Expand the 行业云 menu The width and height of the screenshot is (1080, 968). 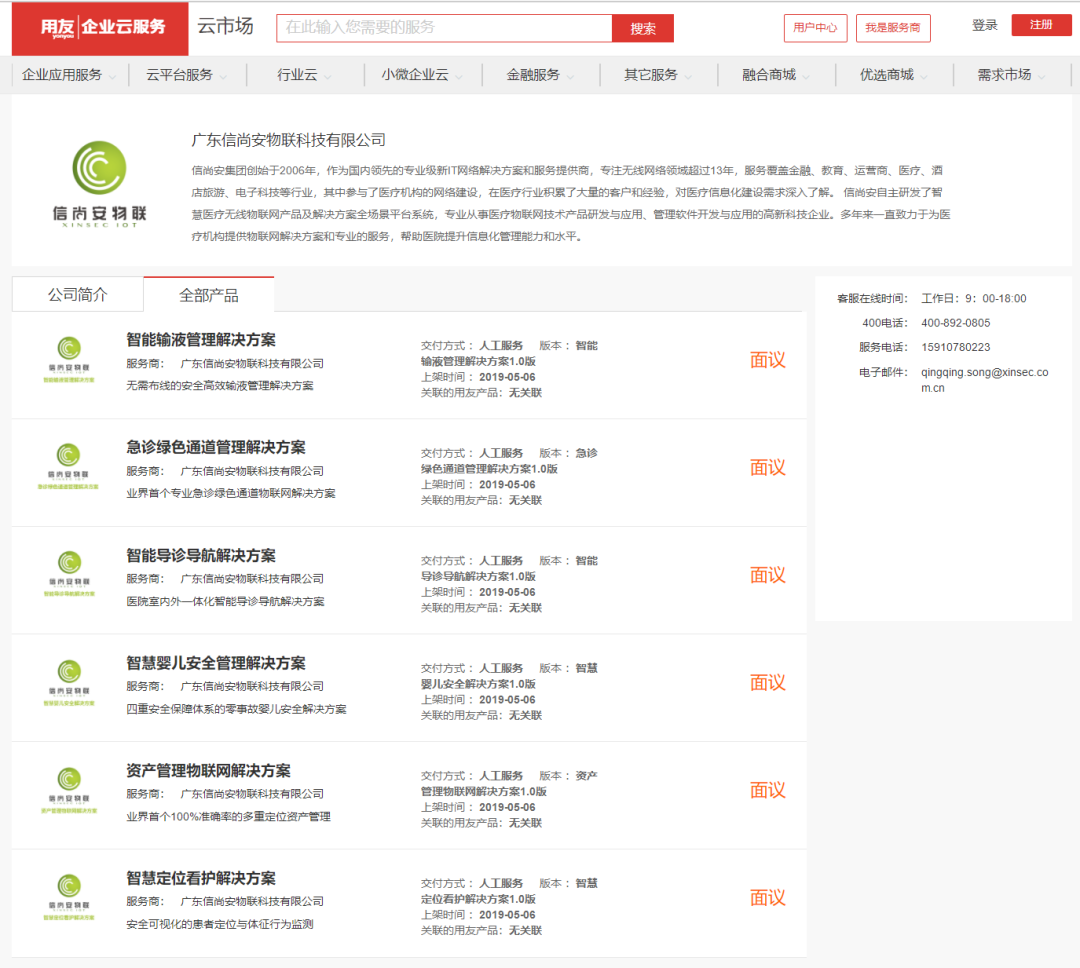coord(304,75)
